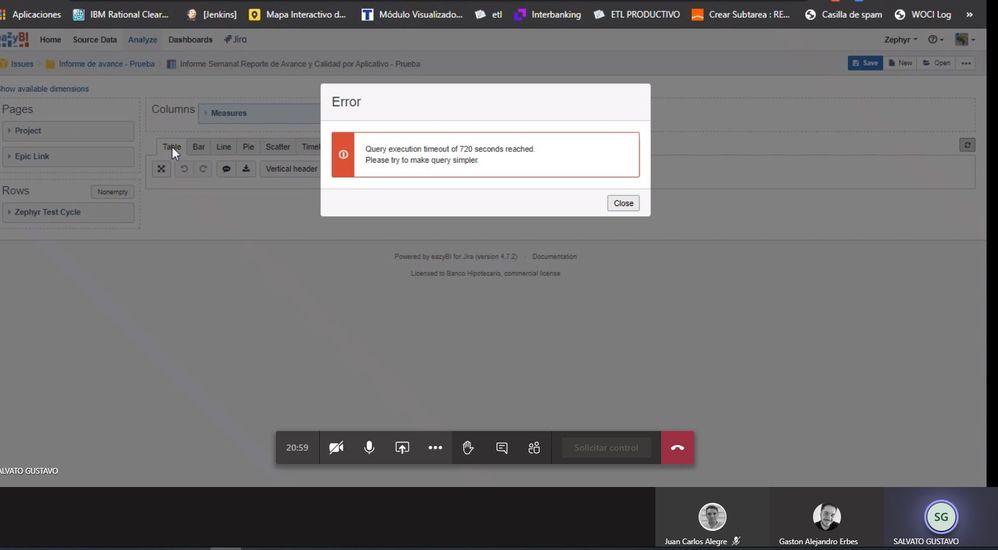
Task: Open more actions in call toolbar
Action: [x=435, y=448]
